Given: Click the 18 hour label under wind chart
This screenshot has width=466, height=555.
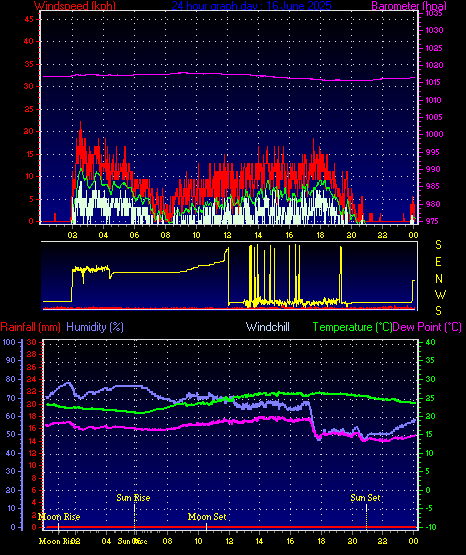Looking at the screenshot, I should [320, 235].
